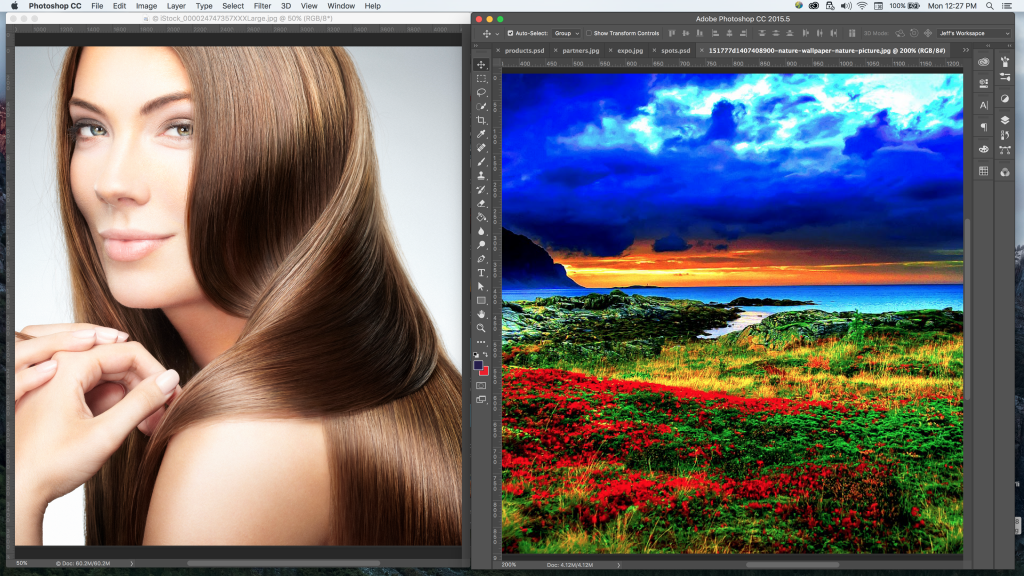Open the Jeff's Workspace dropdown
The image size is (1024, 576).
[974, 33]
